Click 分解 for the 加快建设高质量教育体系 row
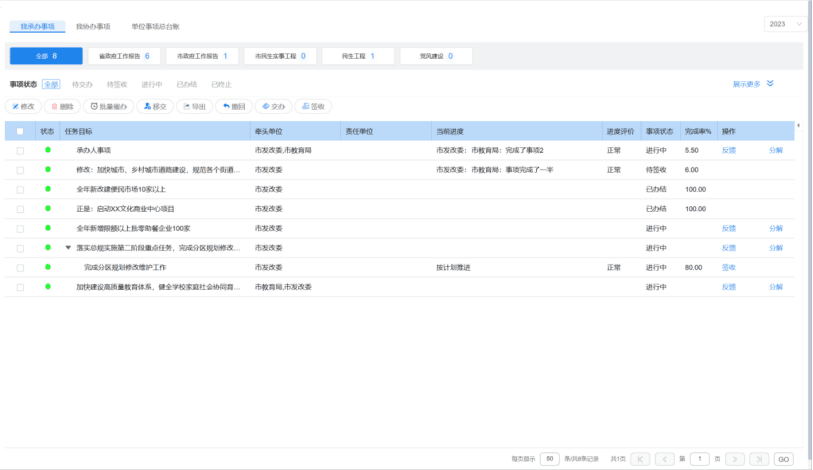 tap(776, 287)
